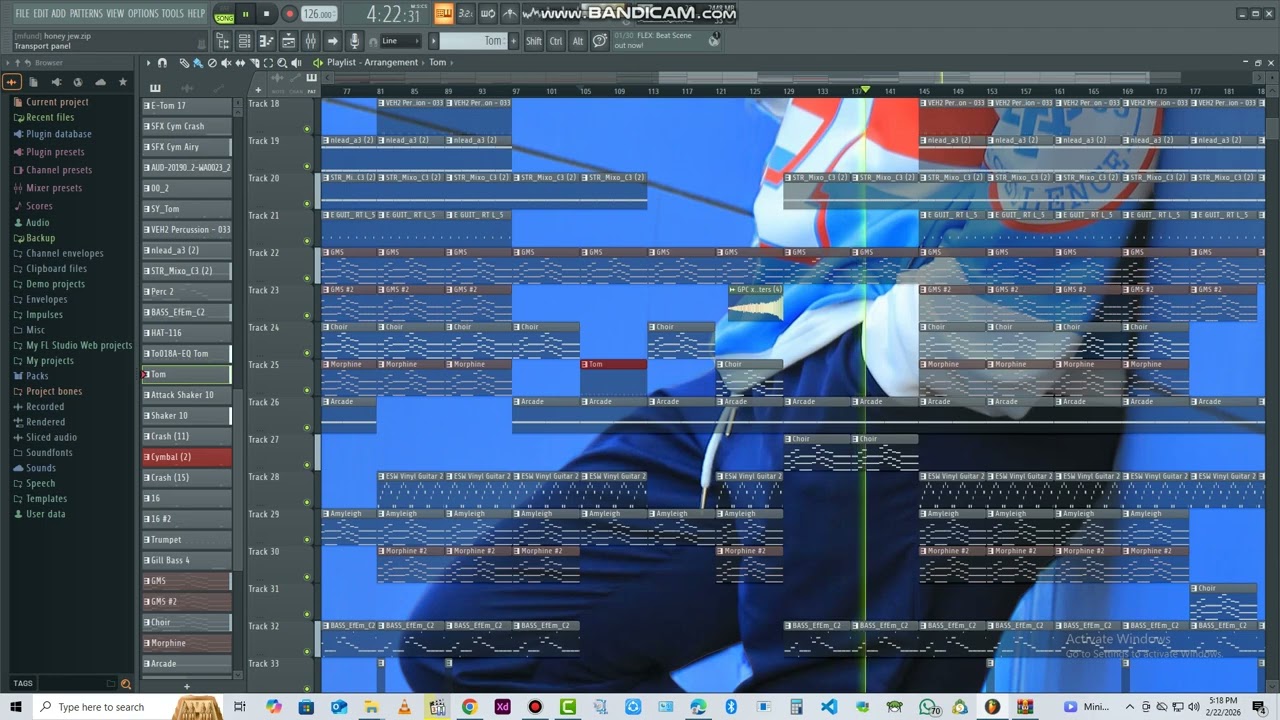Screen dimensions: 1280x720
Task: Select the playlist Draw pencil tool
Action: [x=184, y=63]
